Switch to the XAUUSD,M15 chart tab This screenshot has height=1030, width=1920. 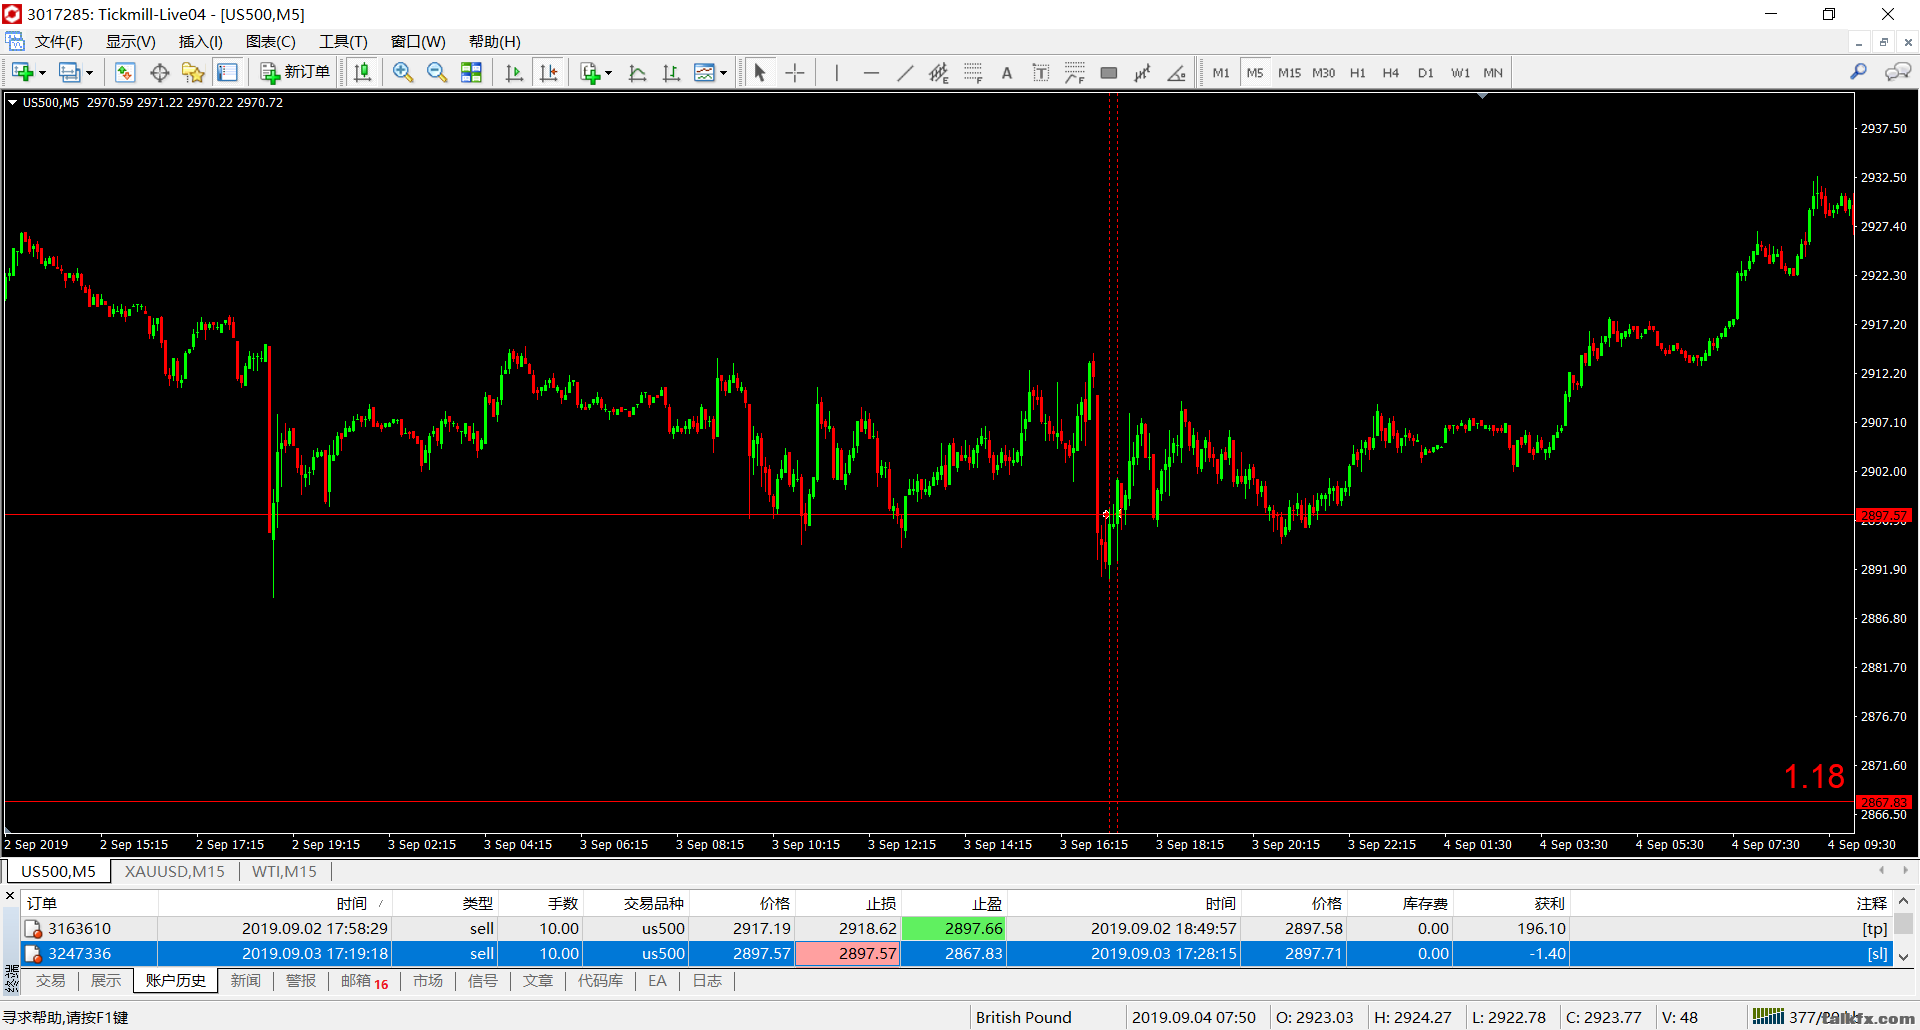[x=175, y=871]
